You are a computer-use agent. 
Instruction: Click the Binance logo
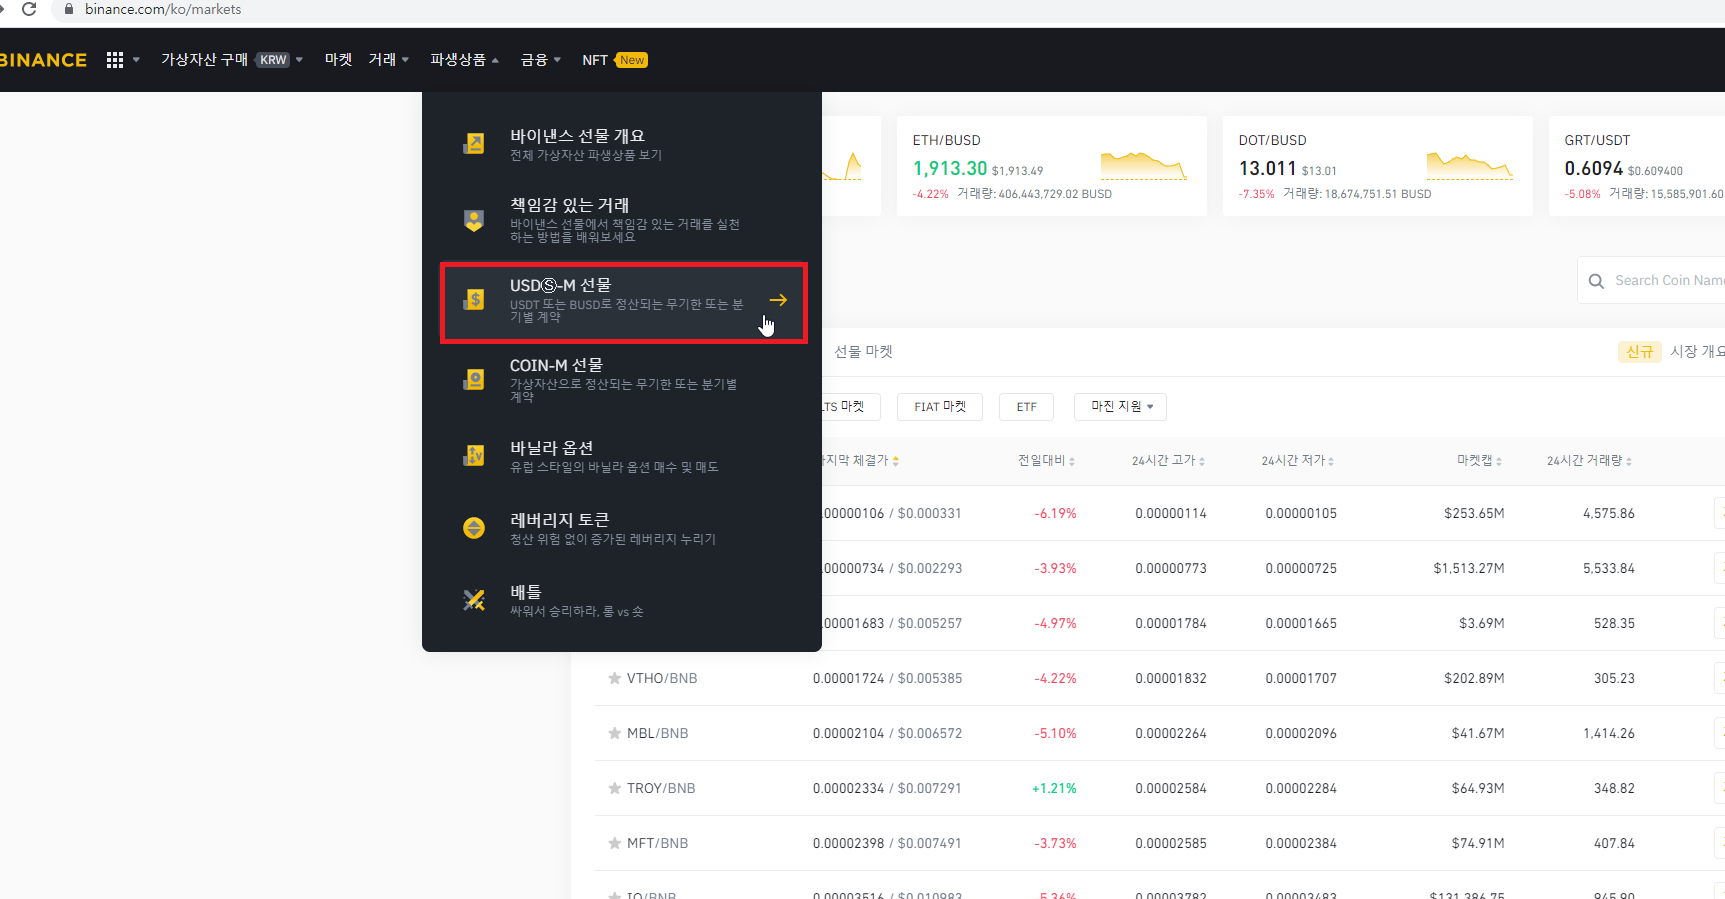click(43, 60)
